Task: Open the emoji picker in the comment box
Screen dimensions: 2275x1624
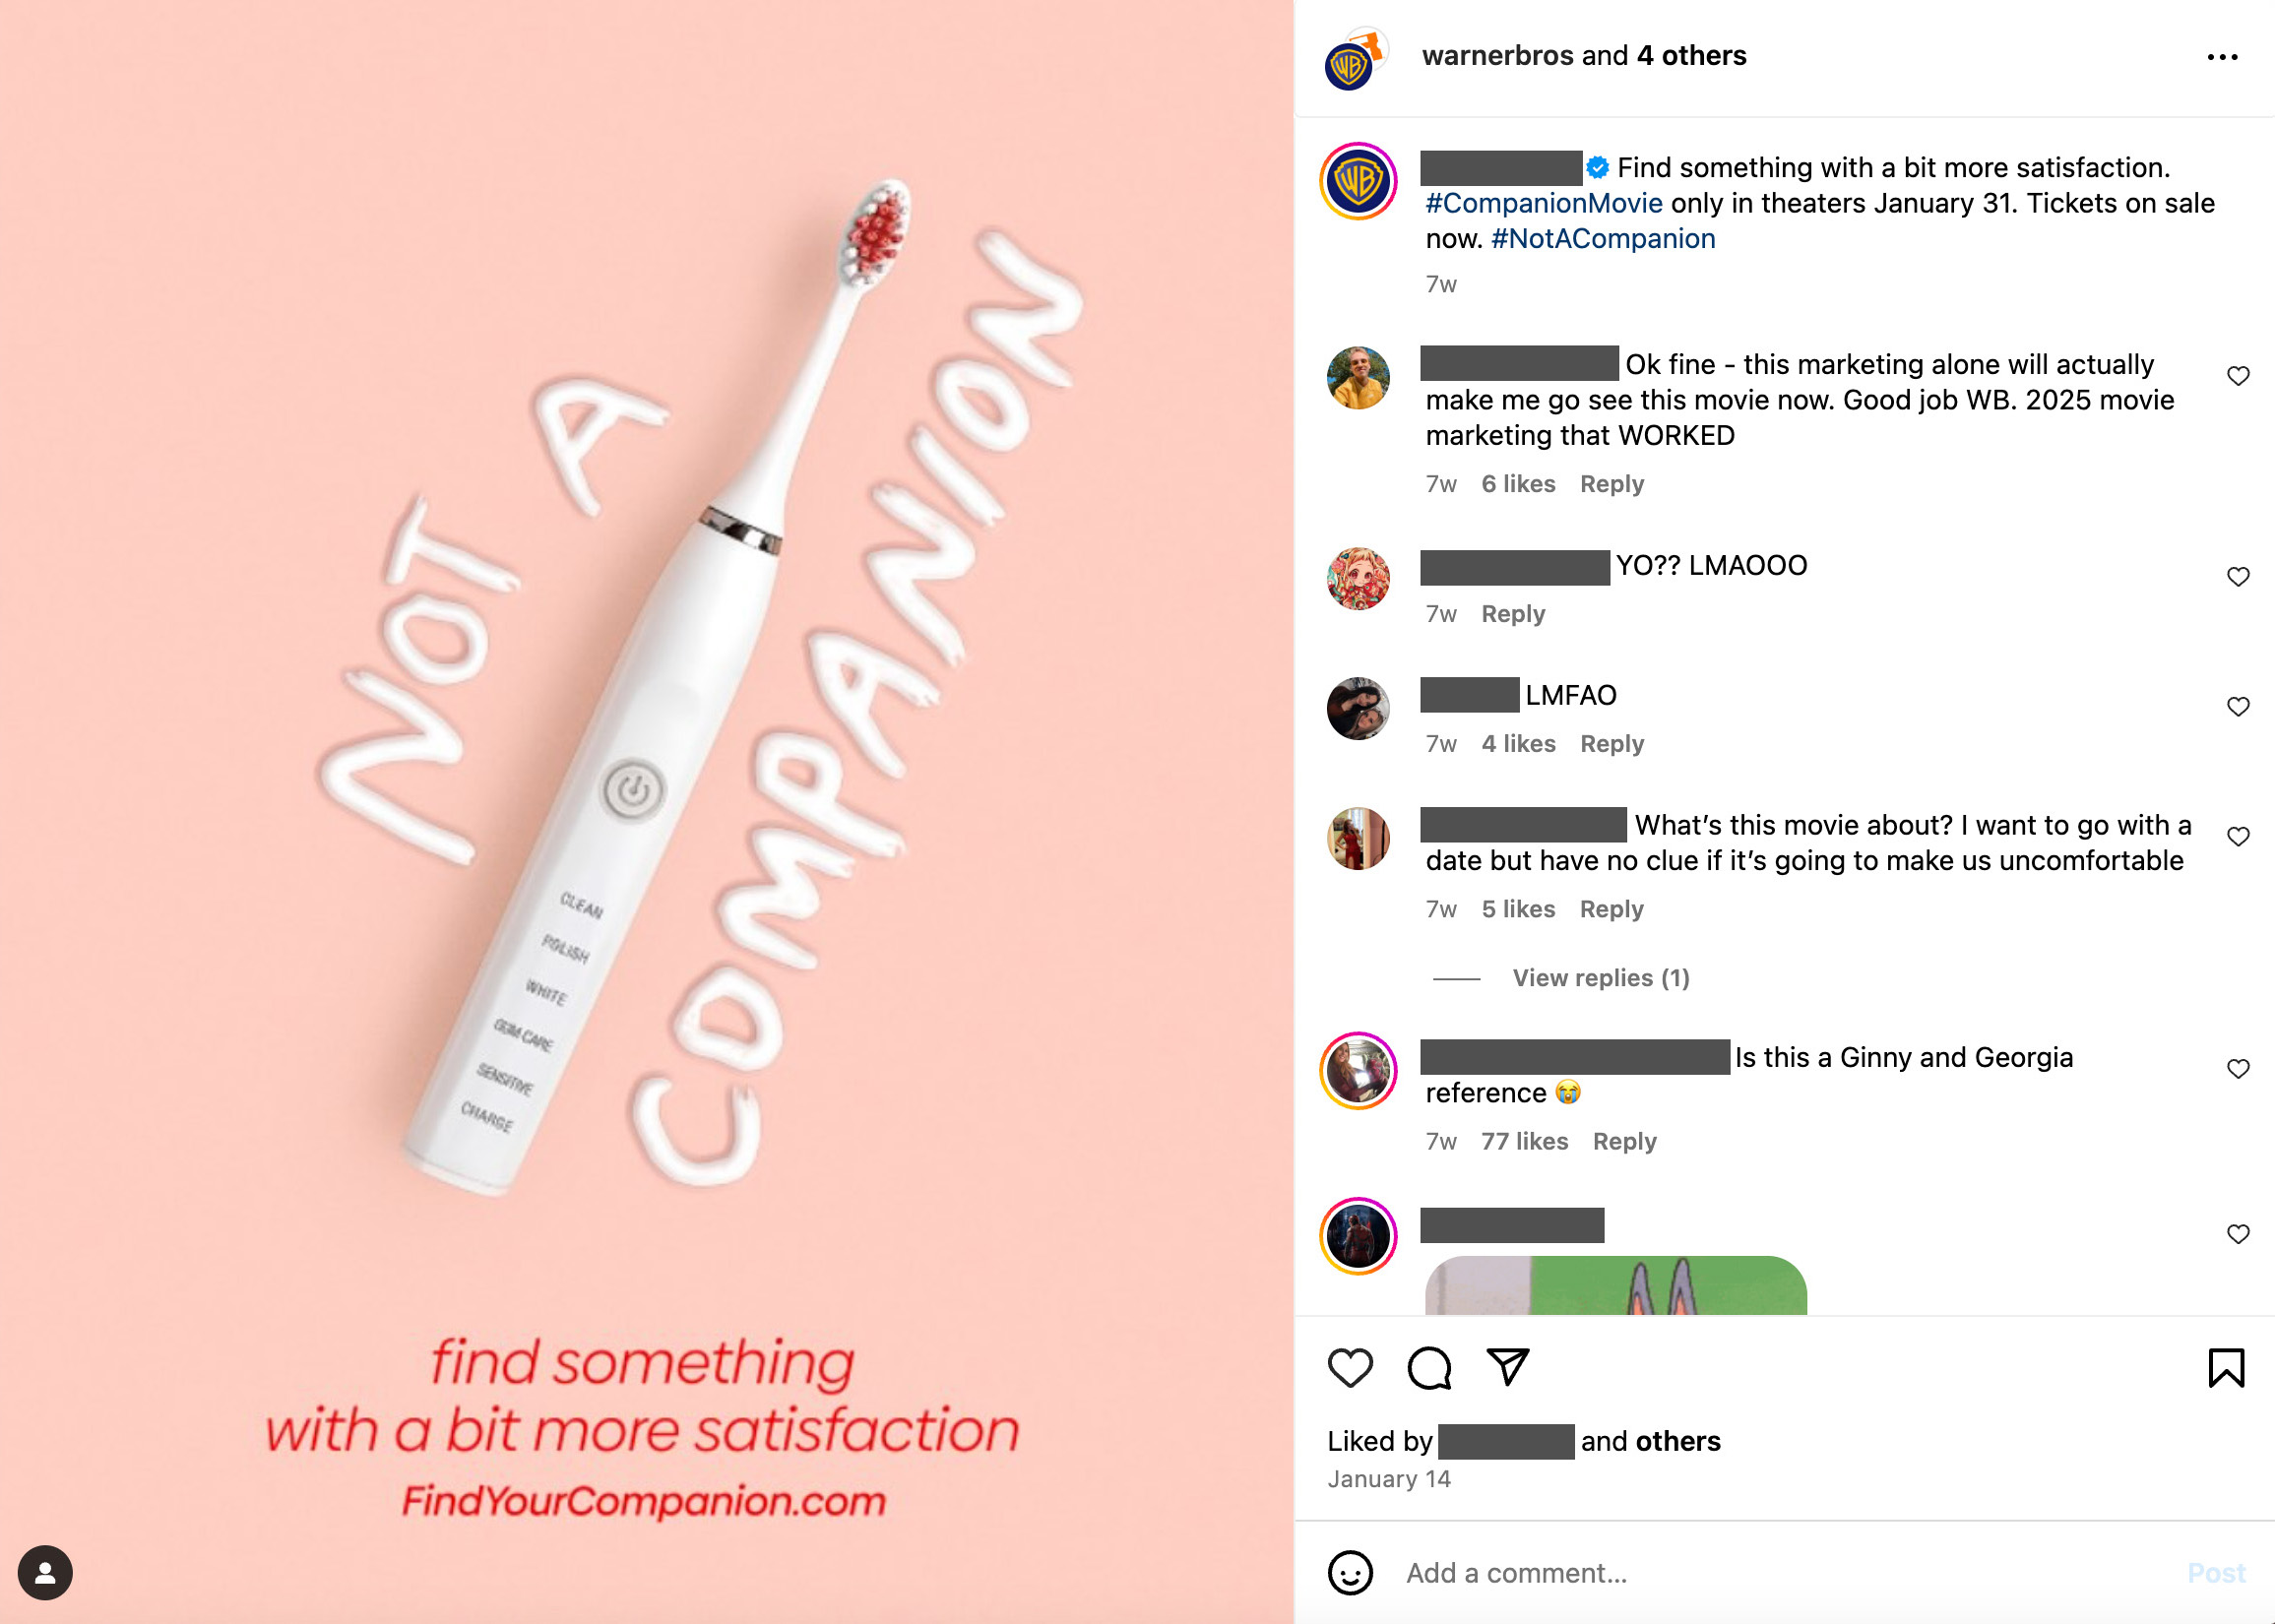Action: tap(1350, 1572)
